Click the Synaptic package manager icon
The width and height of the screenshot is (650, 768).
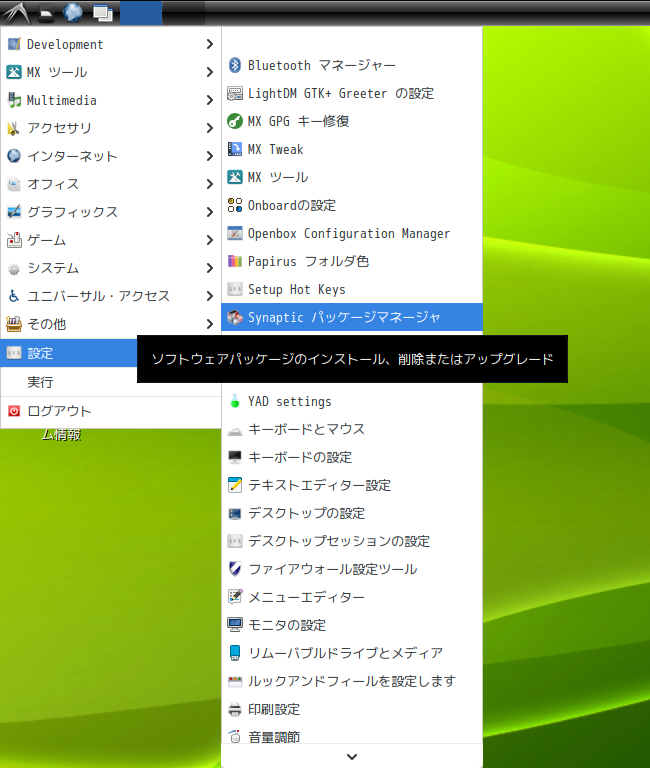tap(235, 317)
